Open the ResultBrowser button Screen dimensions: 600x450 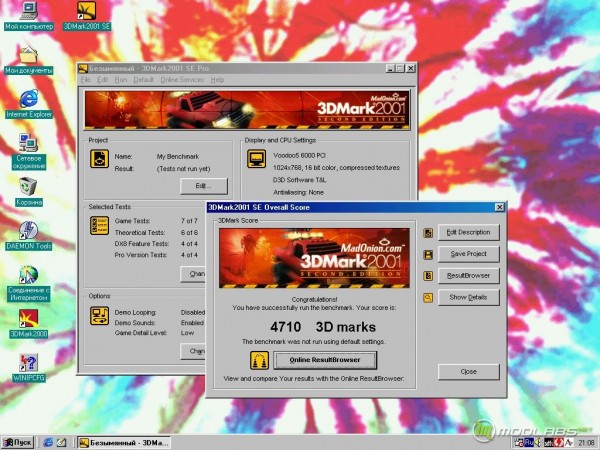click(x=468, y=276)
